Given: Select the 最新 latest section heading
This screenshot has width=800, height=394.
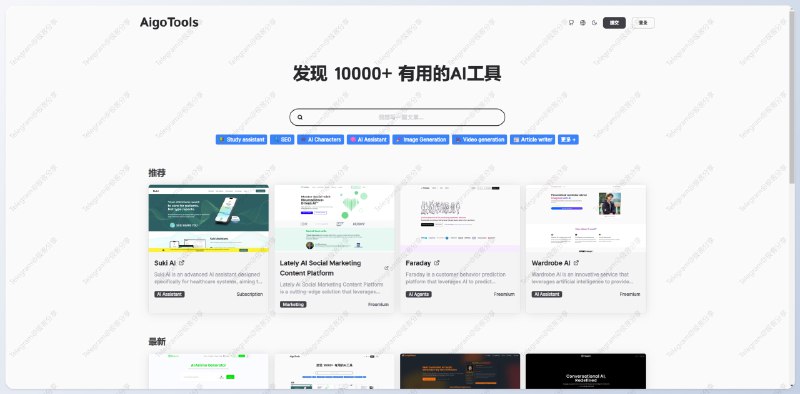Looking at the screenshot, I should tap(157, 342).
